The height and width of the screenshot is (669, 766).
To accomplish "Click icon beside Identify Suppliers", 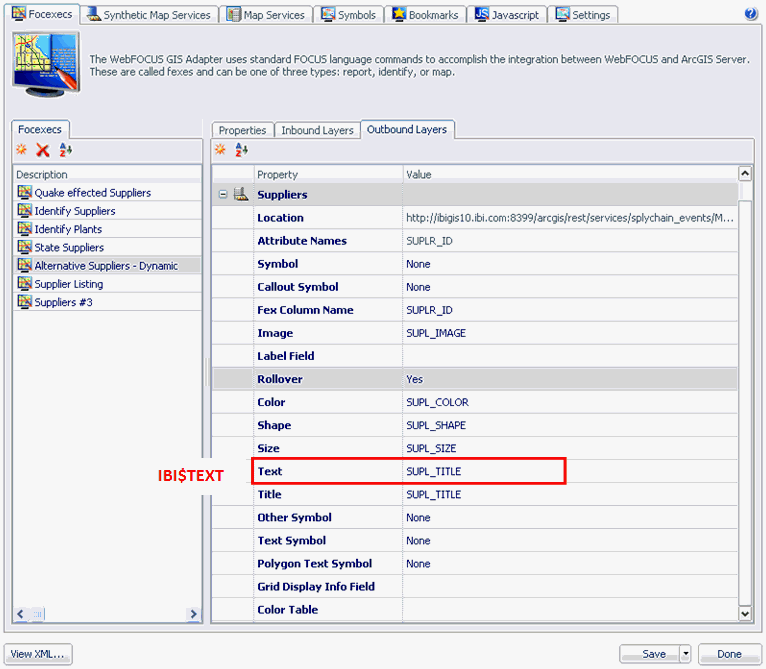I will [24, 210].
